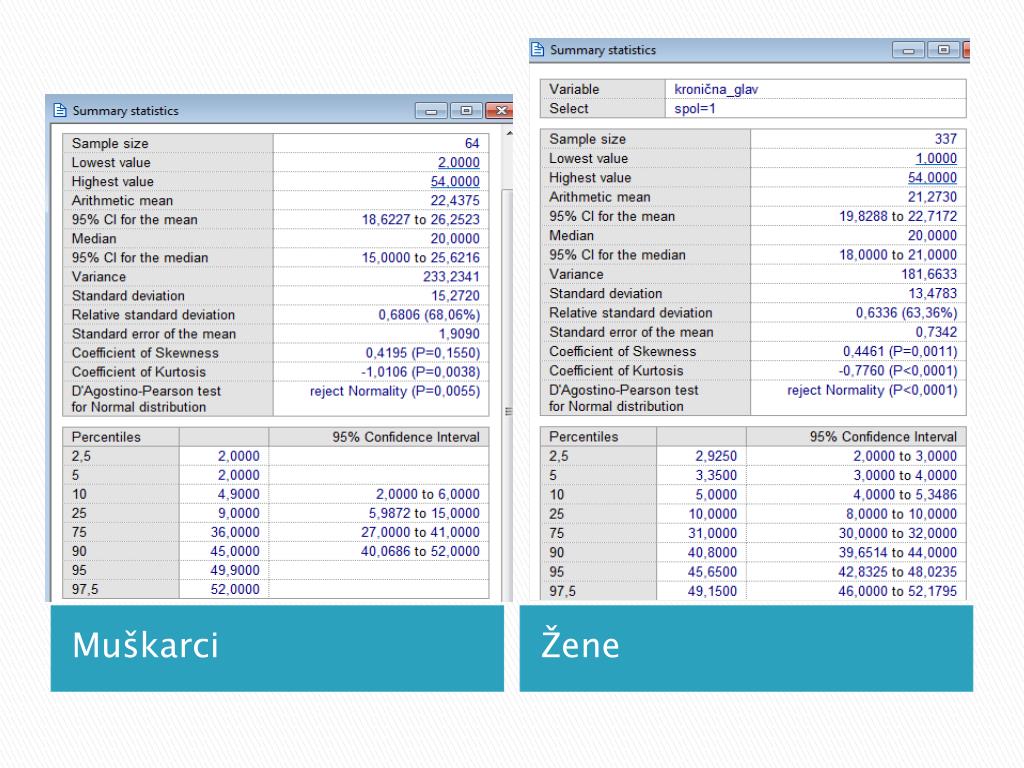This screenshot has height=768, width=1024.
Task: Maximize the right Summary statistics window
Action: (x=944, y=50)
